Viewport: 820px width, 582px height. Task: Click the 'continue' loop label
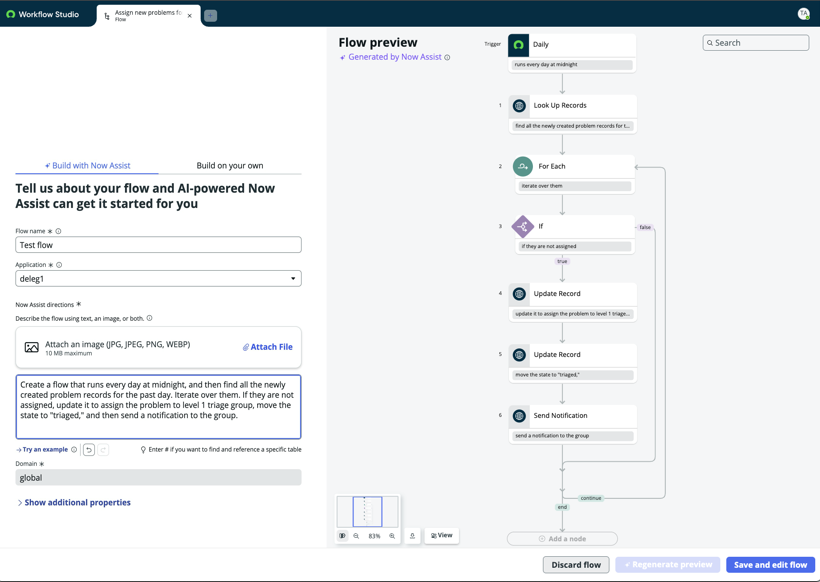[x=591, y=498]
